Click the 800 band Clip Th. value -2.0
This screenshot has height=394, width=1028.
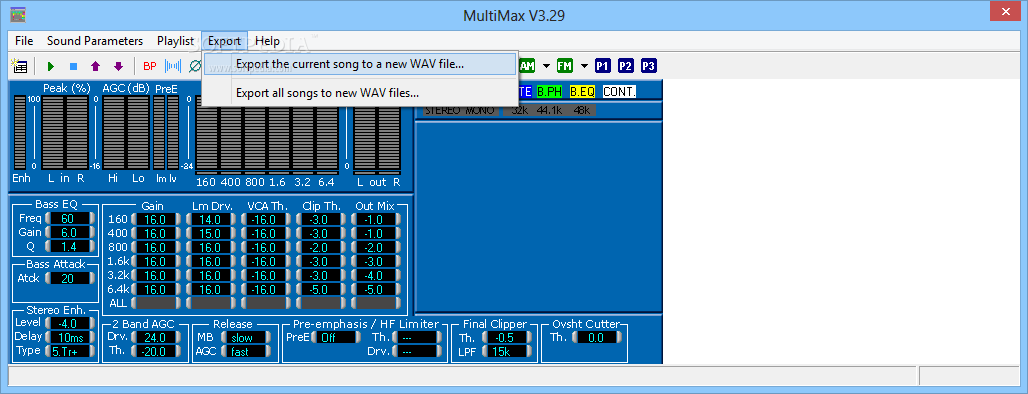321,247
